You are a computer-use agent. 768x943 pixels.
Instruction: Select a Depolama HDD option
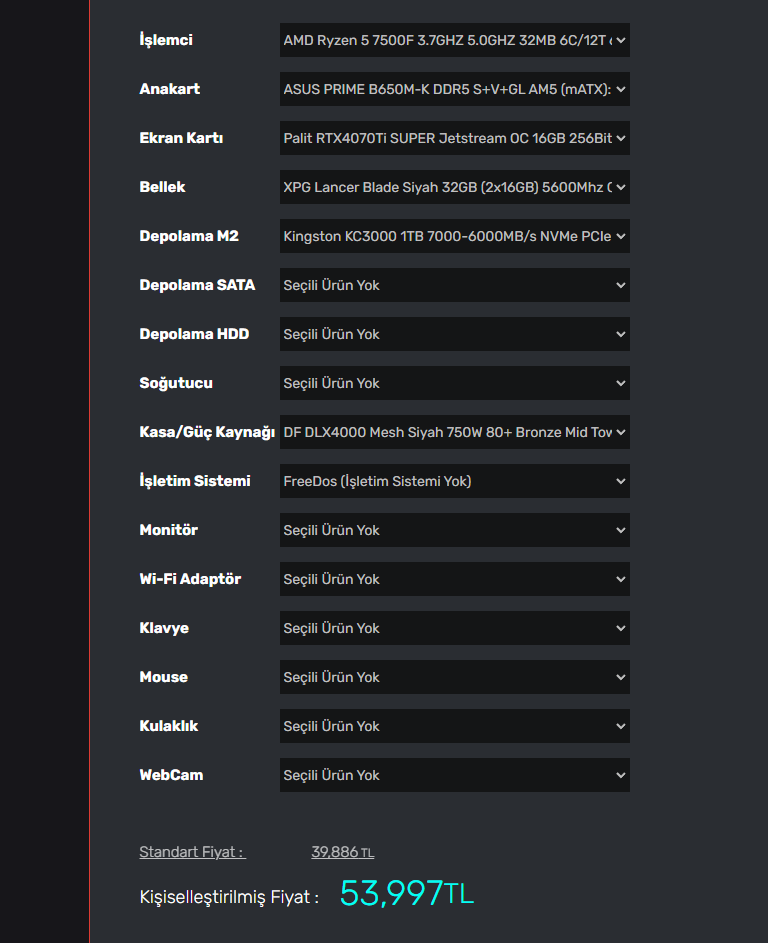pos(454,334)
